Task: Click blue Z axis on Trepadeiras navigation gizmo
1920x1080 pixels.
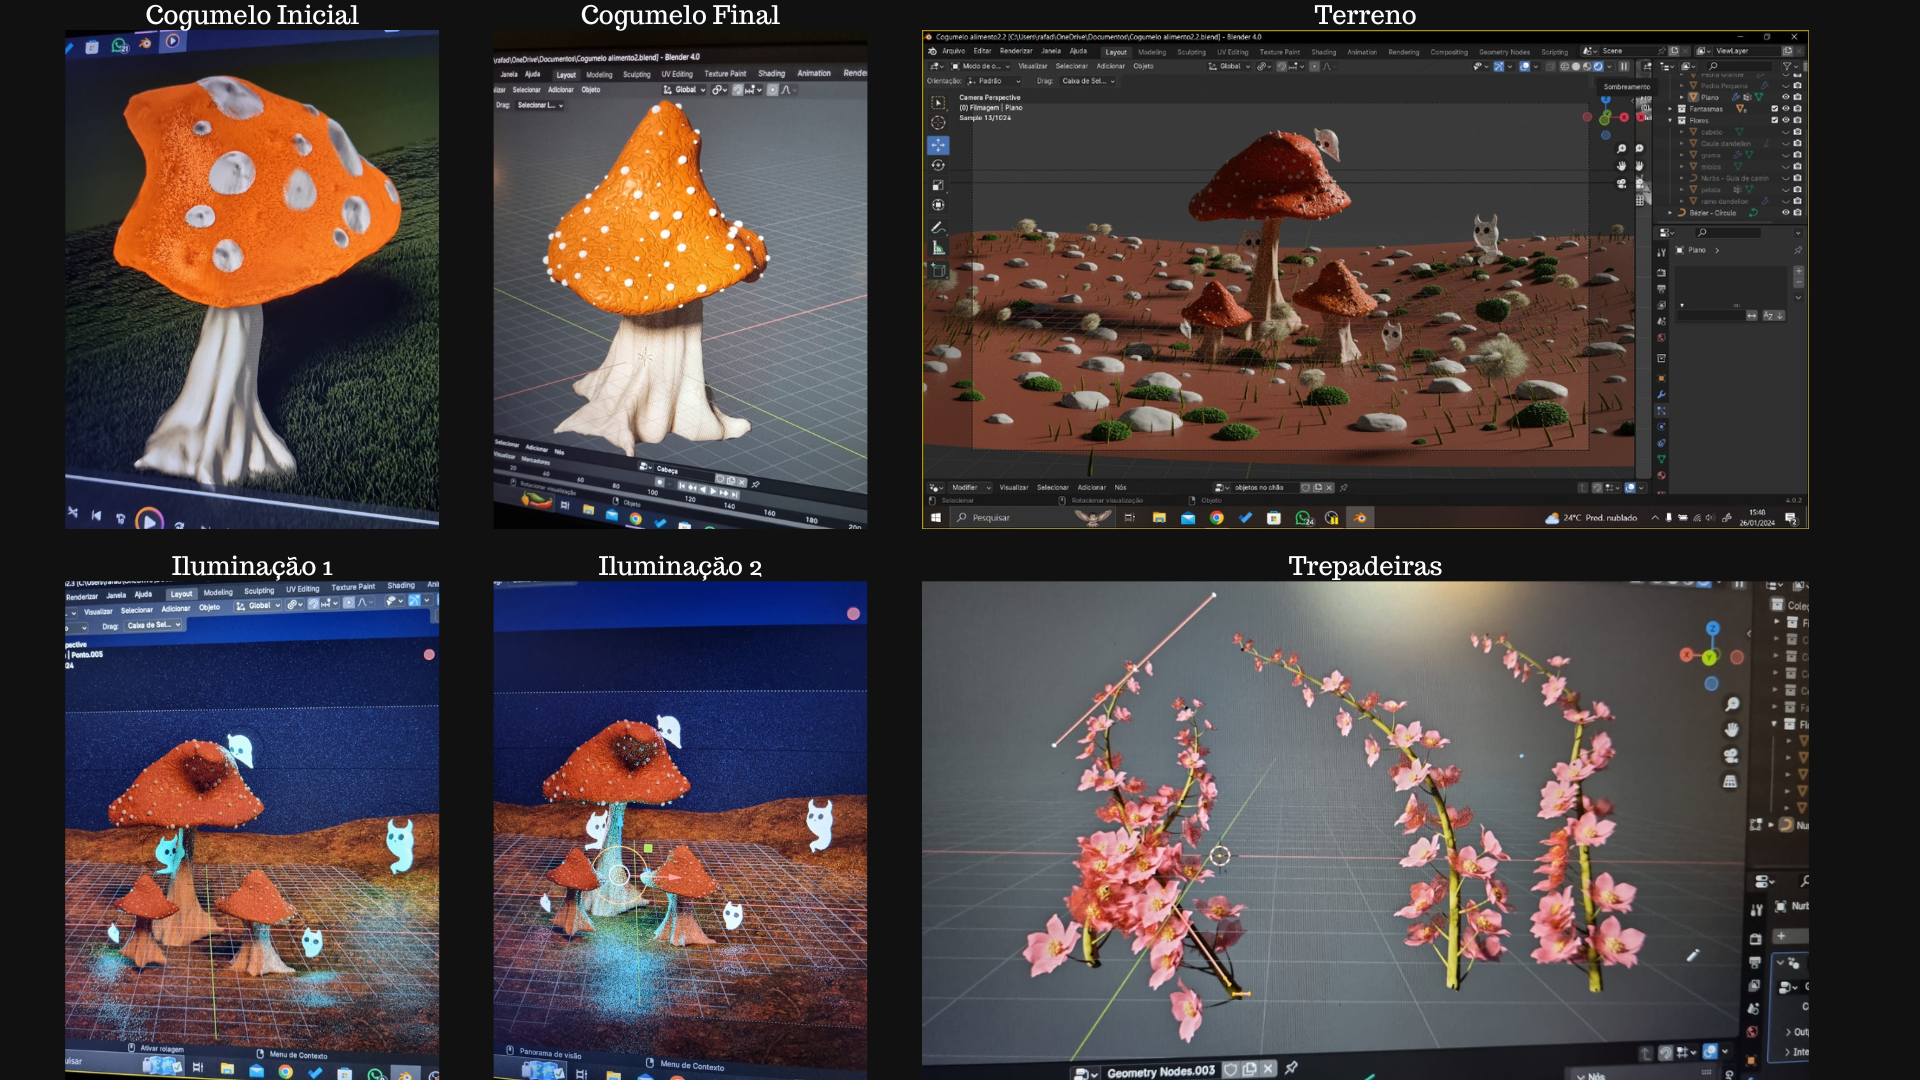Action: 1712,628
